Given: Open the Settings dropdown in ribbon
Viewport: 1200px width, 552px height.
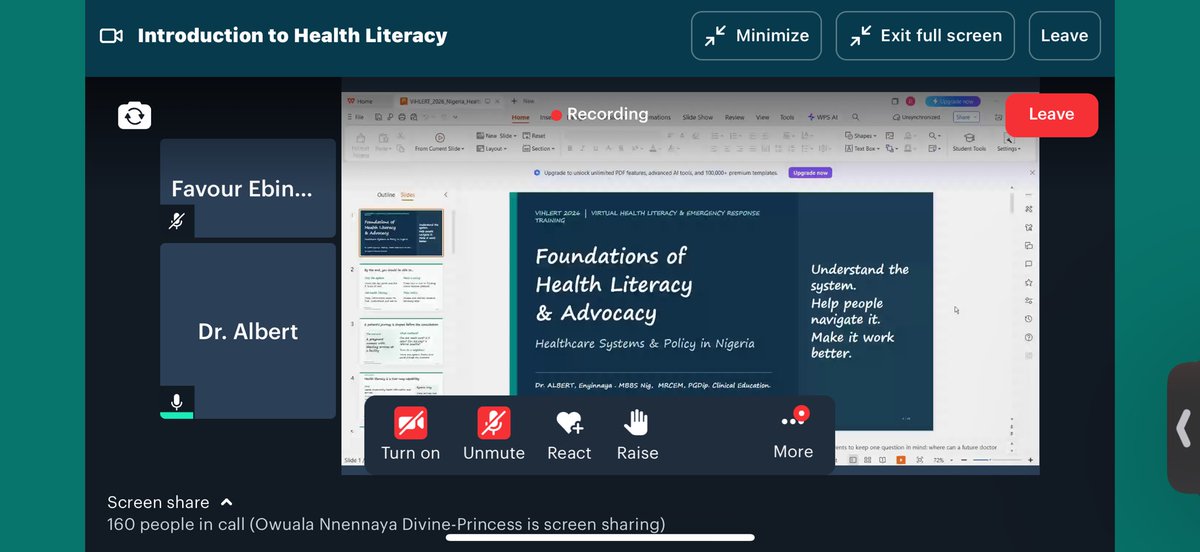Looking at the screenshot, I should point(1008,142).
